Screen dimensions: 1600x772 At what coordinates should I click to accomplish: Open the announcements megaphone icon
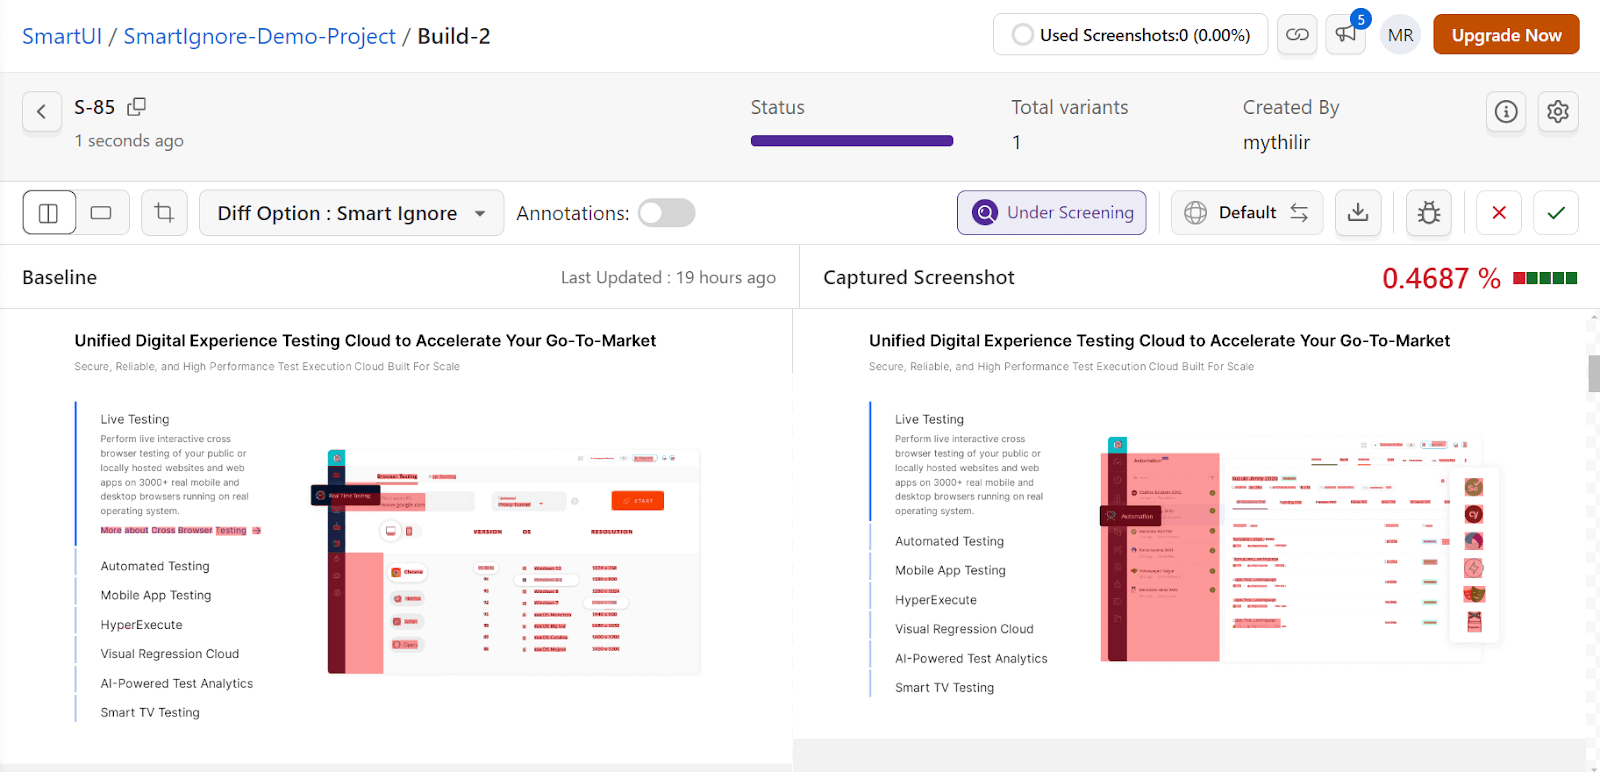1345,35
